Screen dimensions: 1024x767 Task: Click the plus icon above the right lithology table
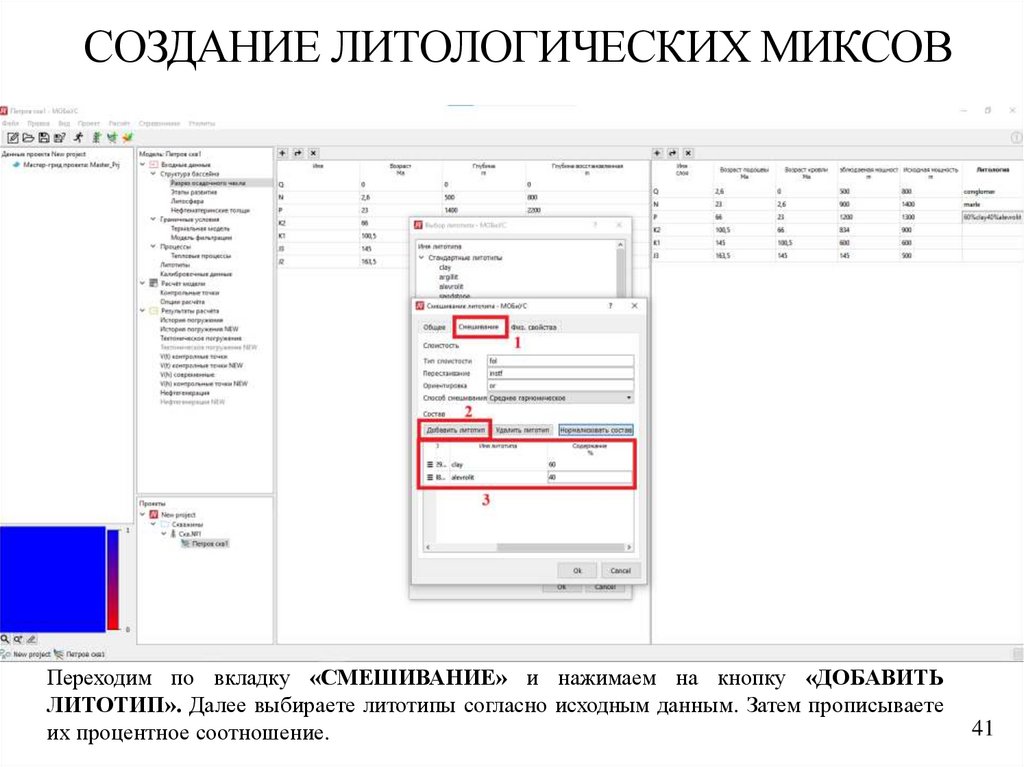coord(657,153)
